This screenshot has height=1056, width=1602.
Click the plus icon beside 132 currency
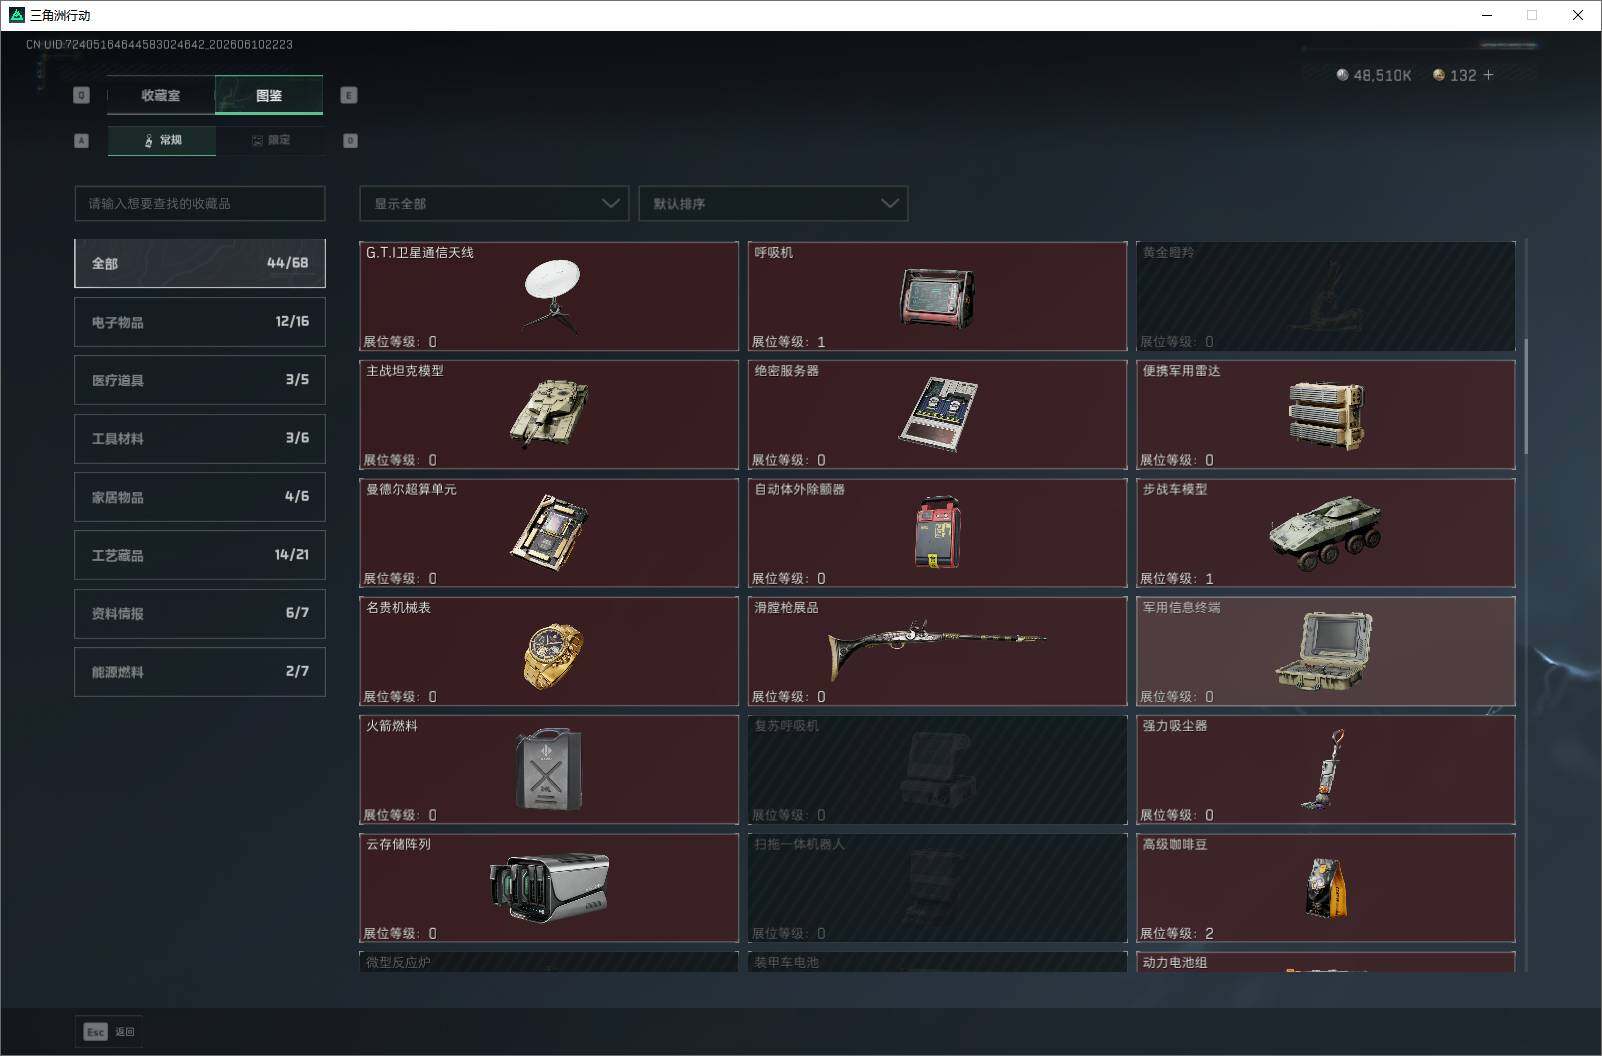[1488, 75]
